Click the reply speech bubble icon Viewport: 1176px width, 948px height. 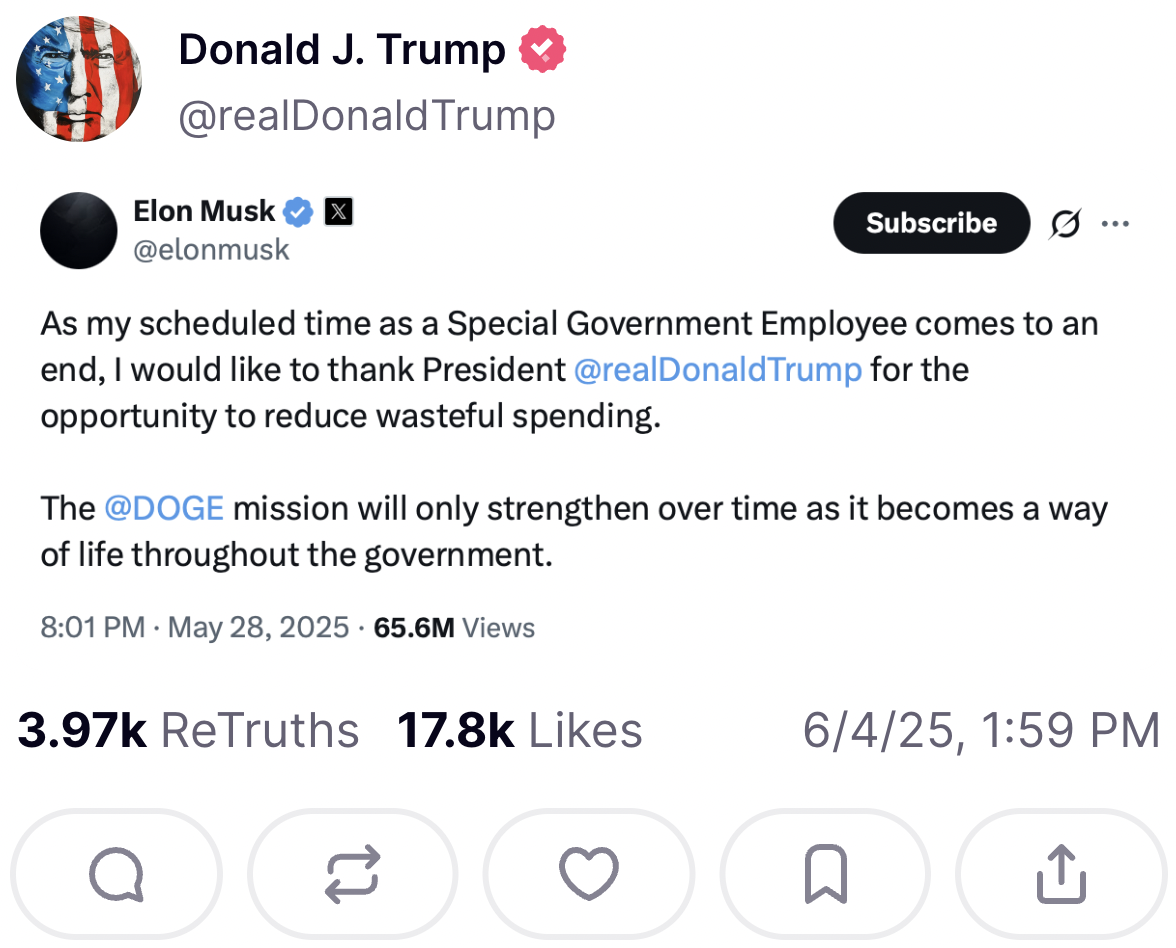tap(116, 873)
